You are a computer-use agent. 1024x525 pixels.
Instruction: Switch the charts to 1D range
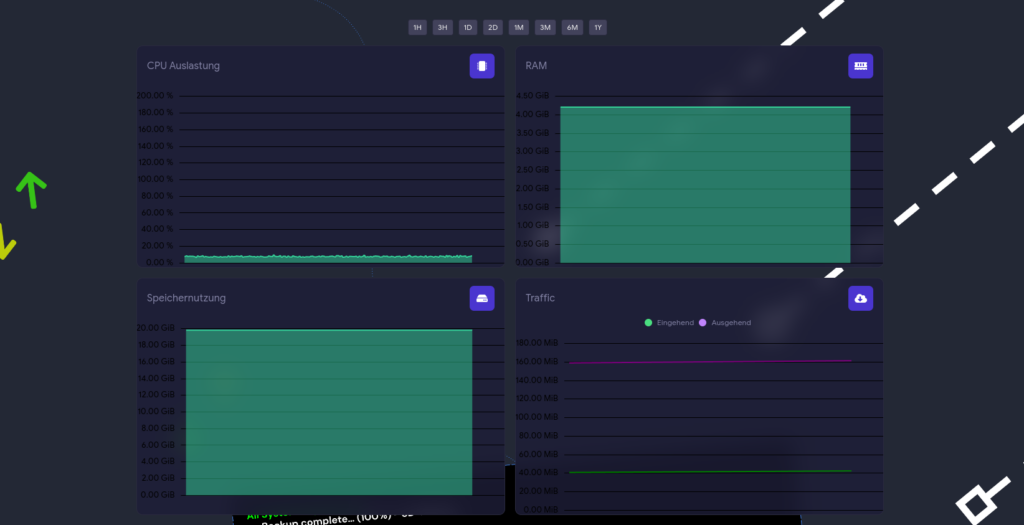click(x=467, y=27)
